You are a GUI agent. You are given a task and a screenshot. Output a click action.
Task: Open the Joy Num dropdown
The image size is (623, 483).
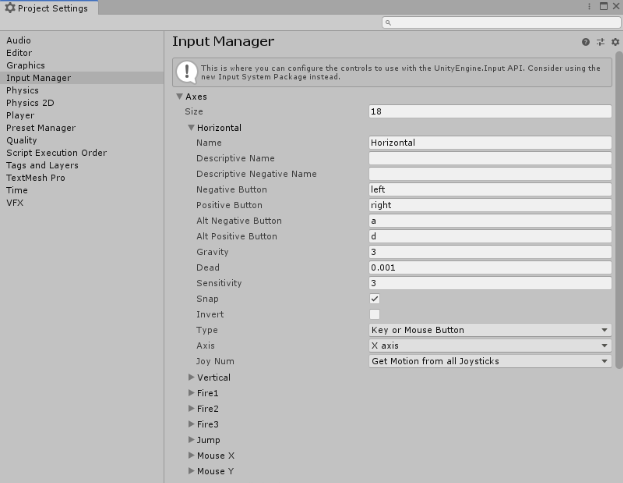point(490,361)
